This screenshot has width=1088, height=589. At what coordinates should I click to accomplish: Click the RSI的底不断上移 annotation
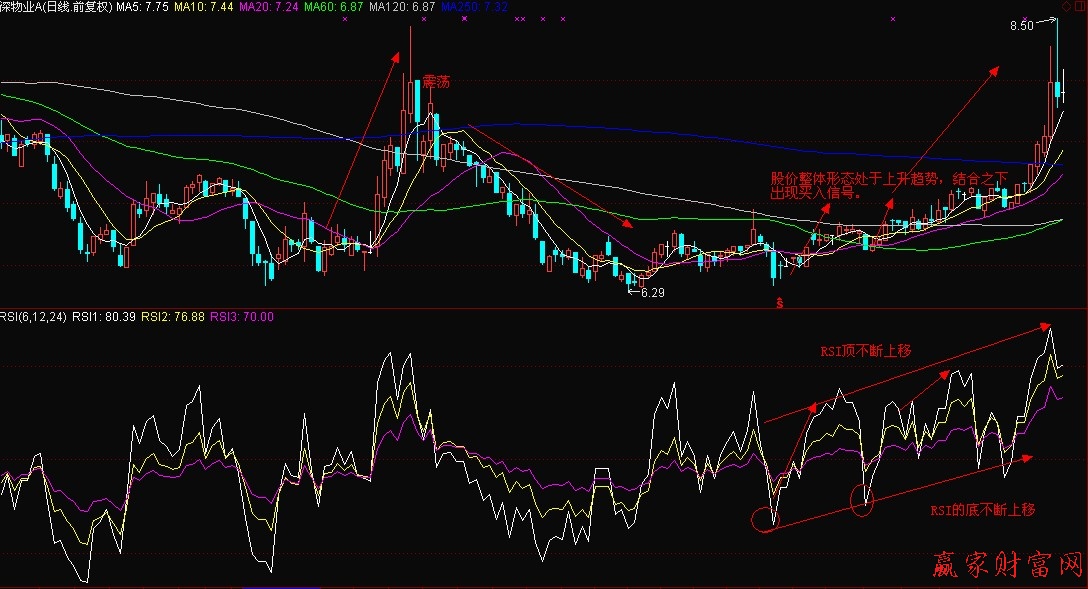(982, 510)
